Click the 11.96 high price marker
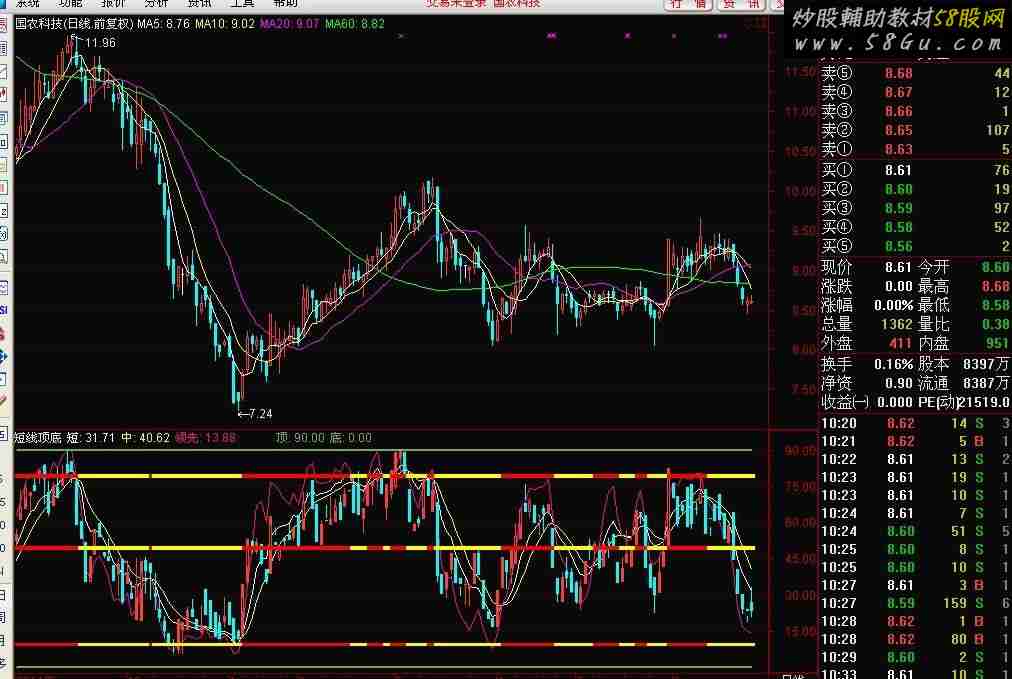 (x=100, y=43)
